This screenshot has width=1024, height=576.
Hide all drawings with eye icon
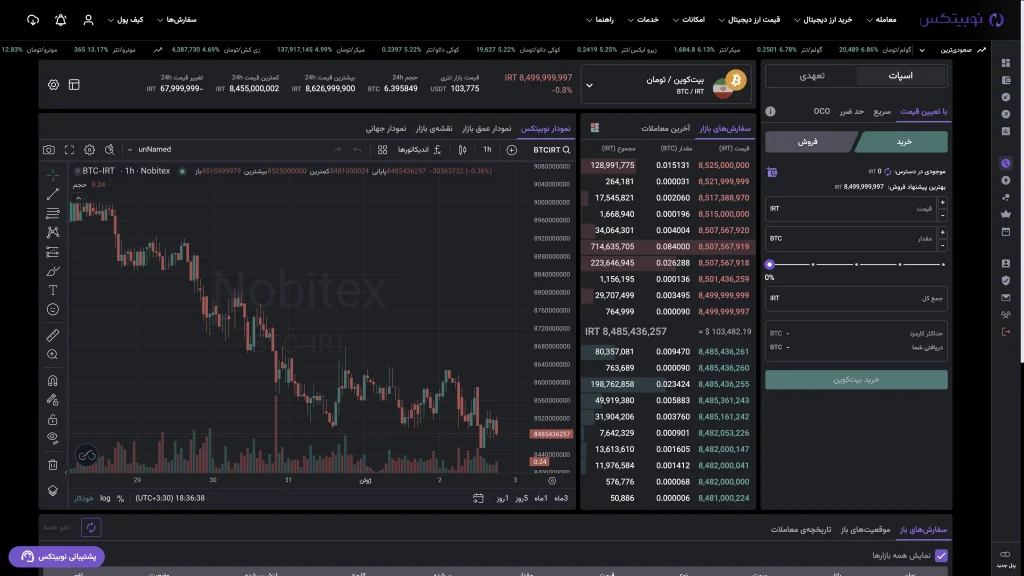pos(53,439)
